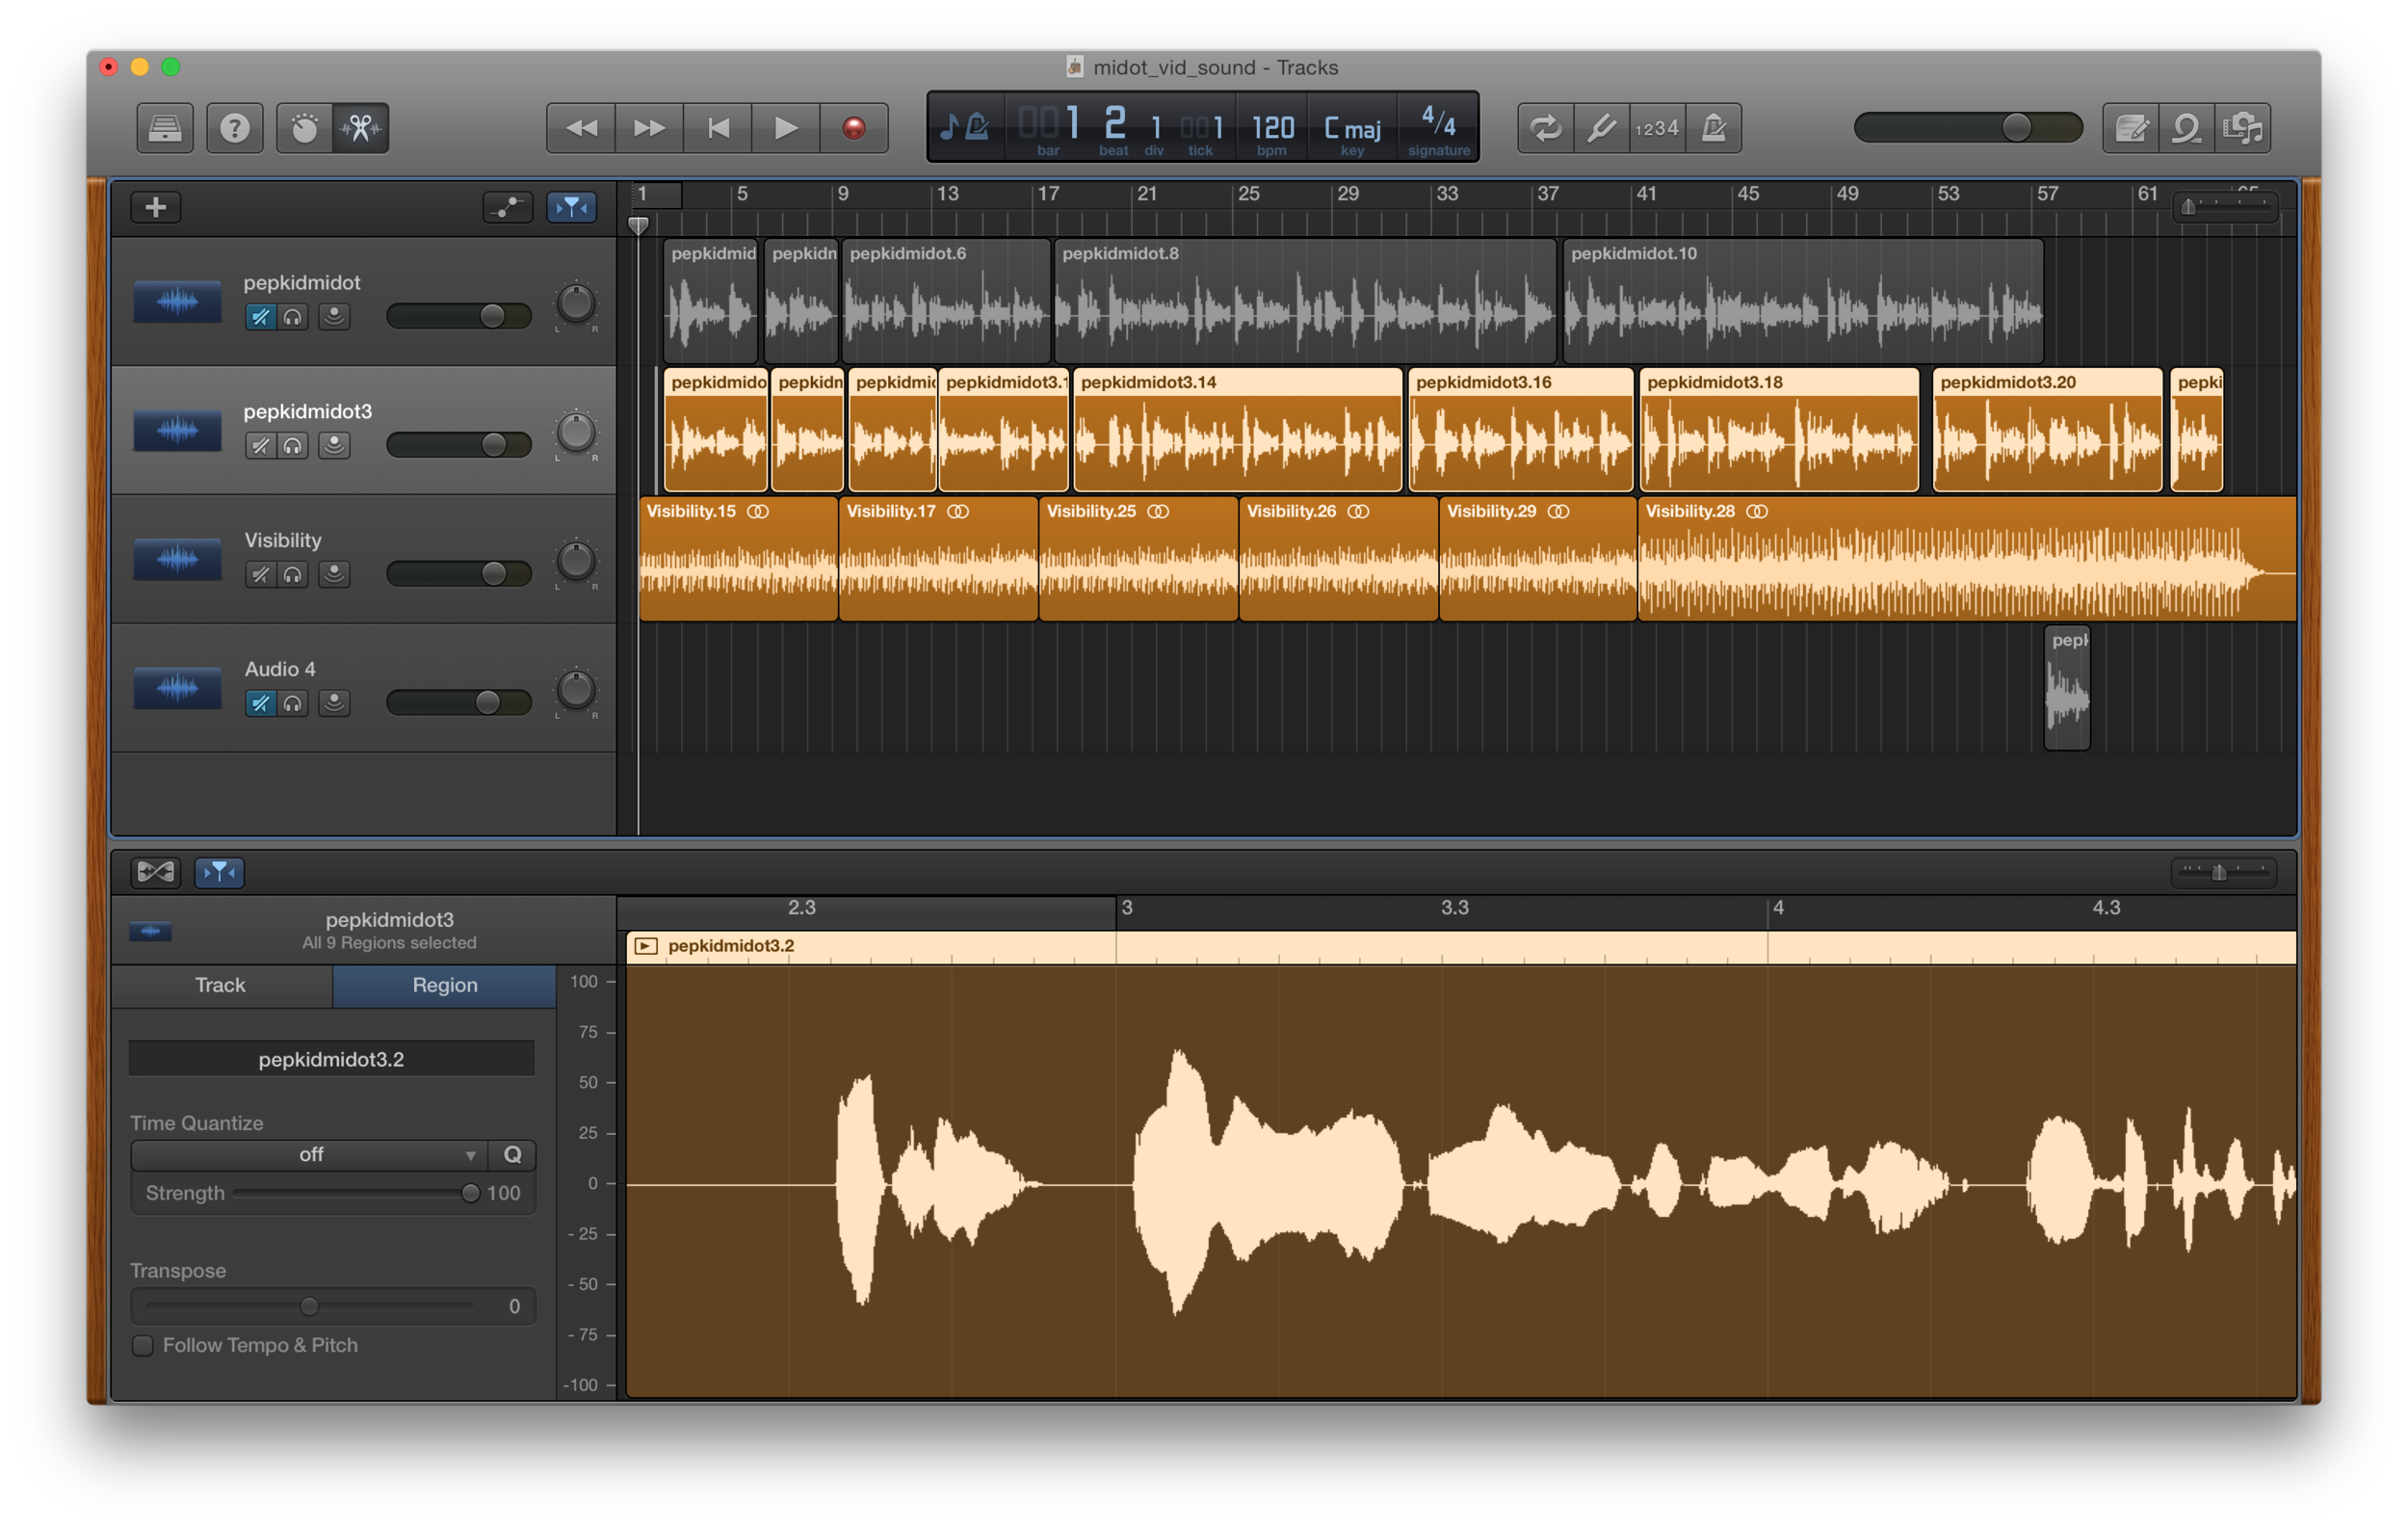Image resolution: width=2408 pixels, height=1529 pixels.
Task: Select pepkidmidot track icon
Action: (178, 301)
